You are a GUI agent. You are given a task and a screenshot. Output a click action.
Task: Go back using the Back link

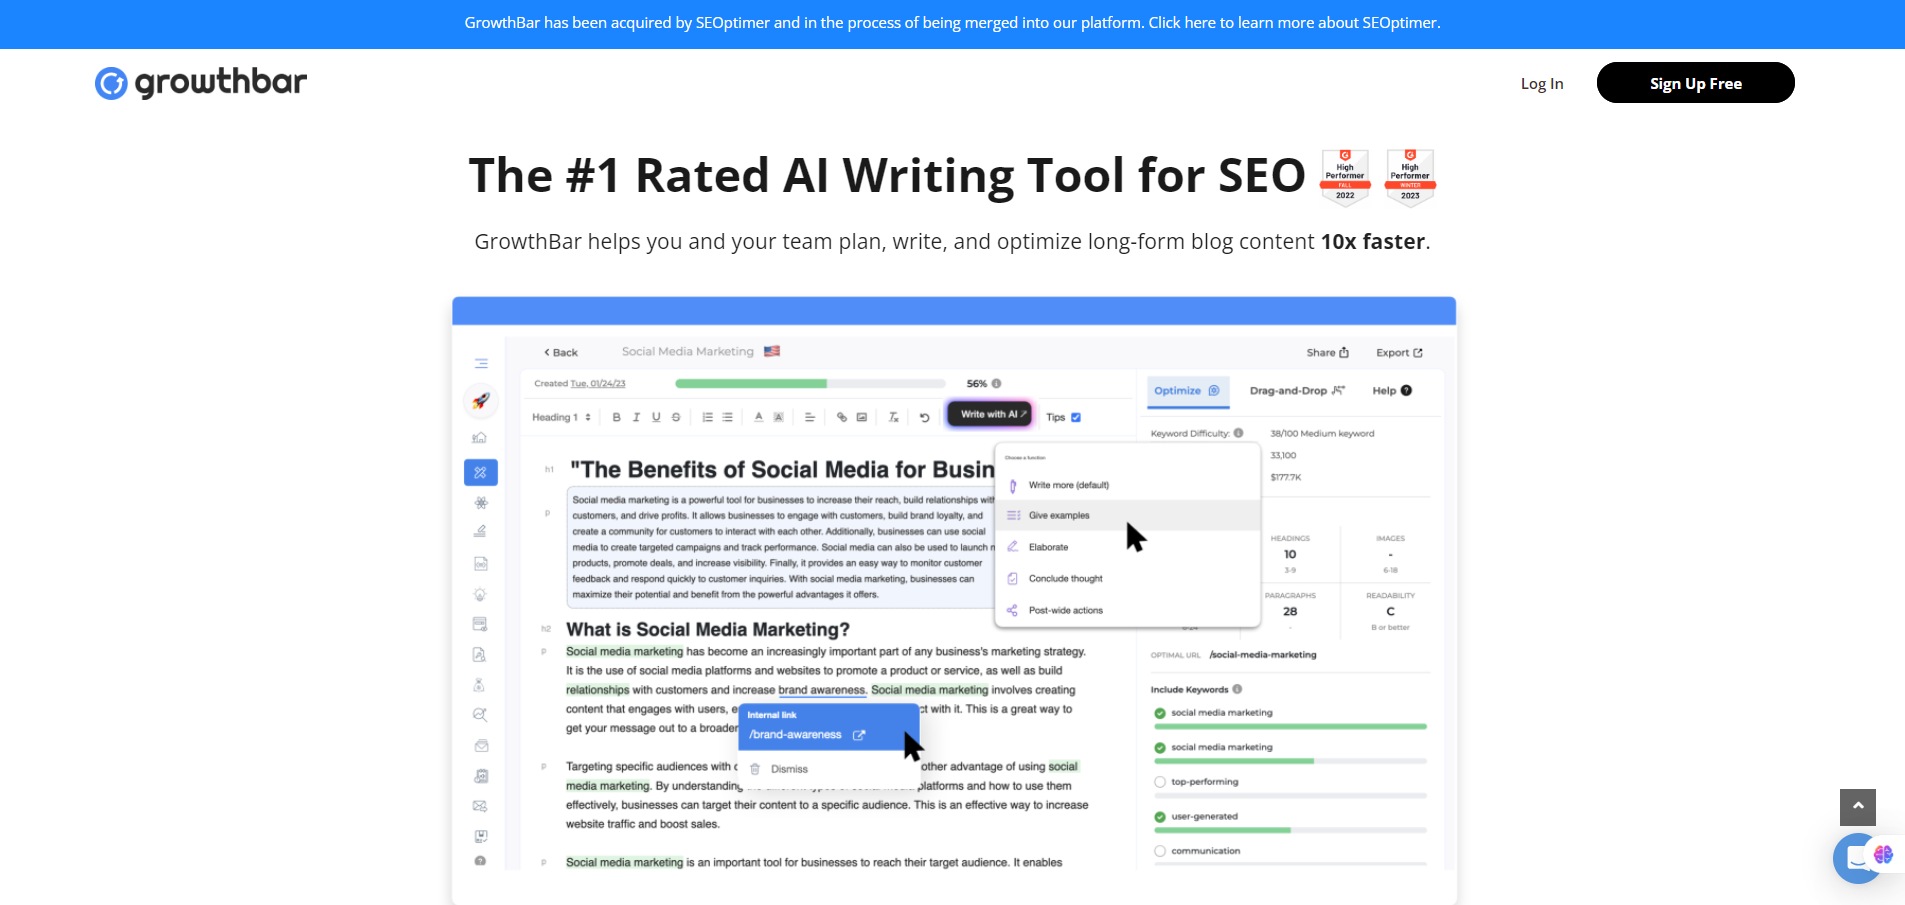click(x=561, y=353)
